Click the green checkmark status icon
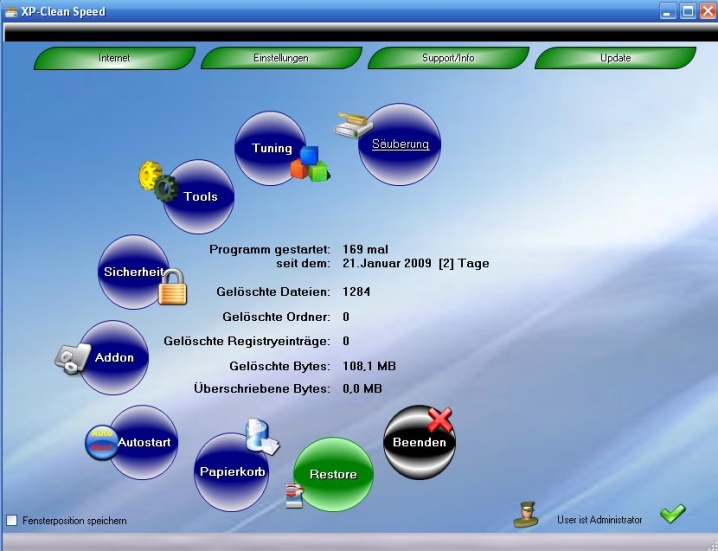The image size is (718, 551). click(672, 514)
